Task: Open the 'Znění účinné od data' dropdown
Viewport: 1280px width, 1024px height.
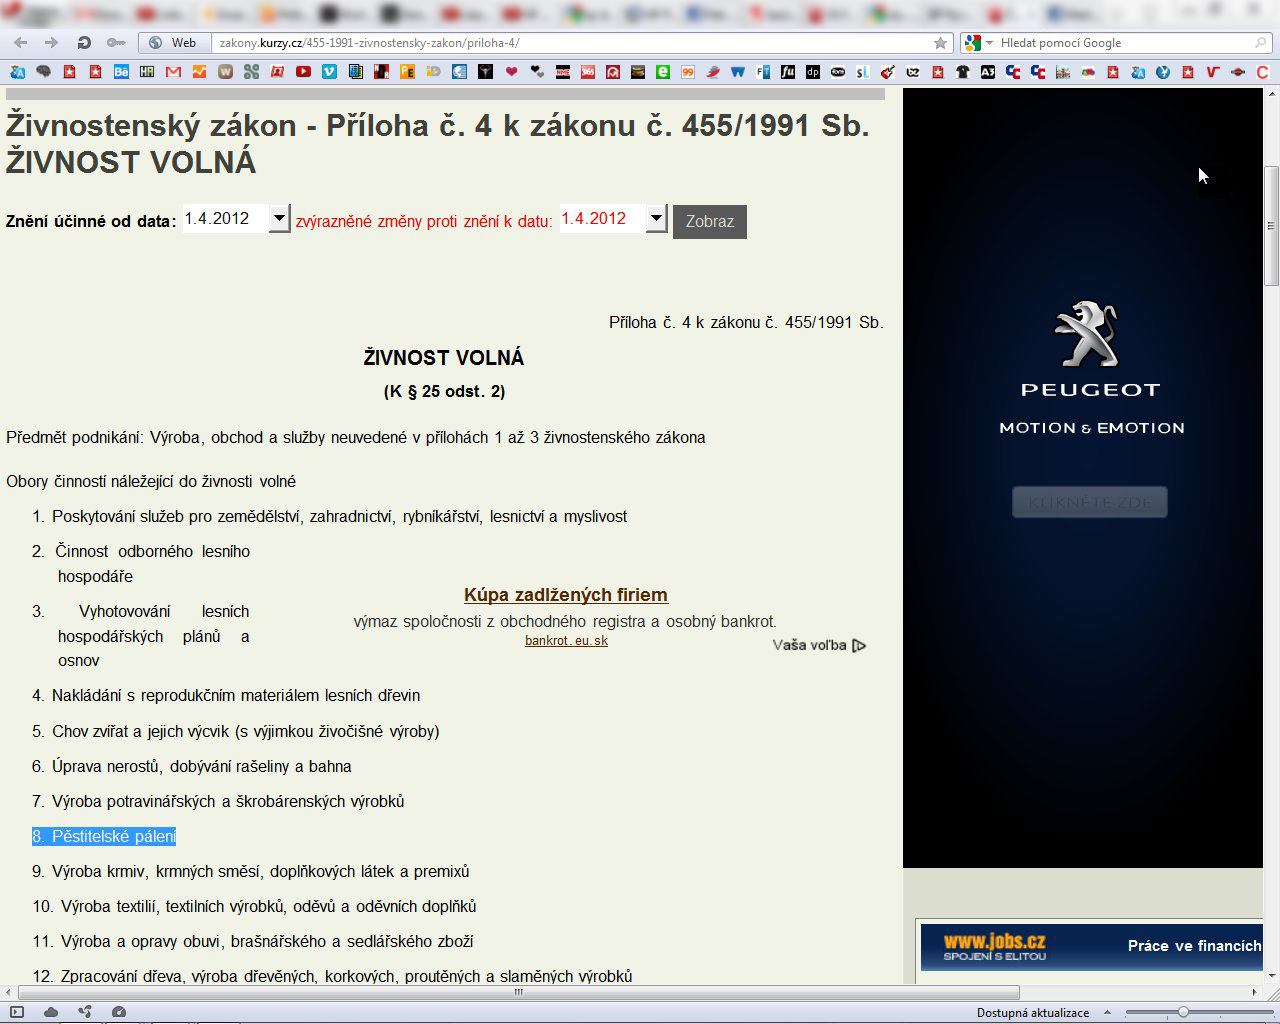Action: coord(279,219)
